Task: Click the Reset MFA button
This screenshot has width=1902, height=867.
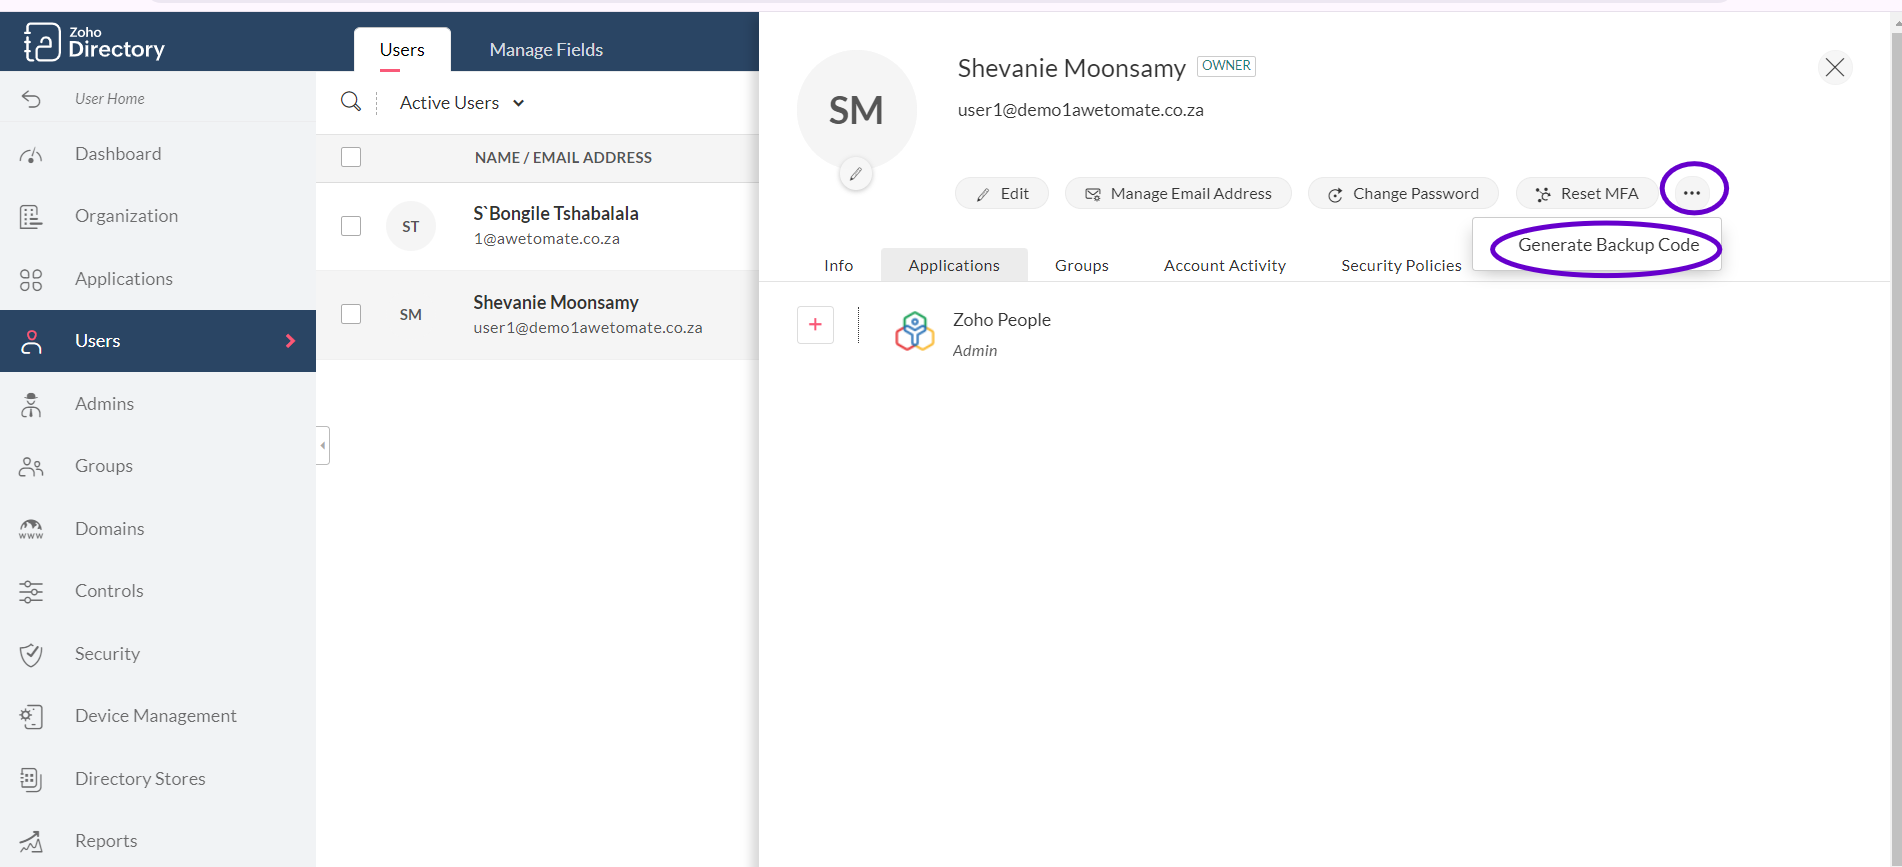Action: pos(1586,193)
